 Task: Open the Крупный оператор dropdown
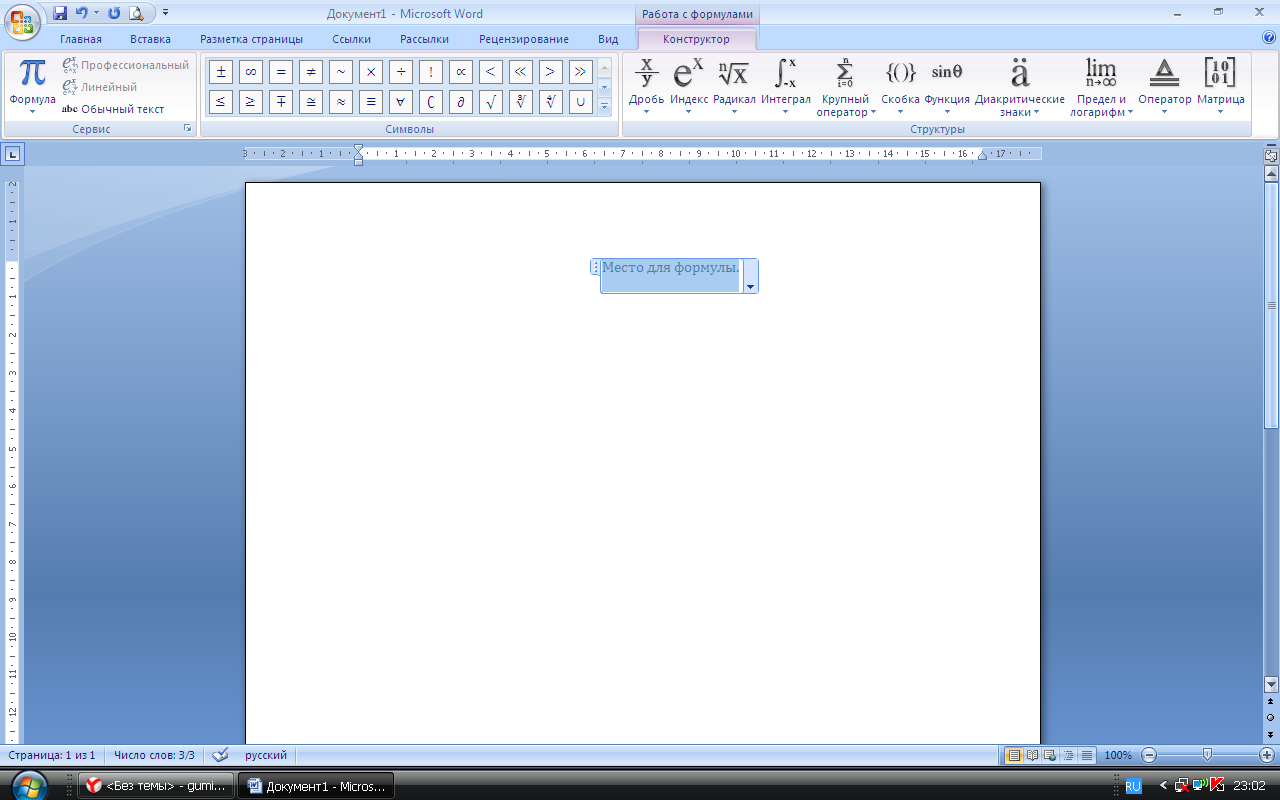(845, 88)
